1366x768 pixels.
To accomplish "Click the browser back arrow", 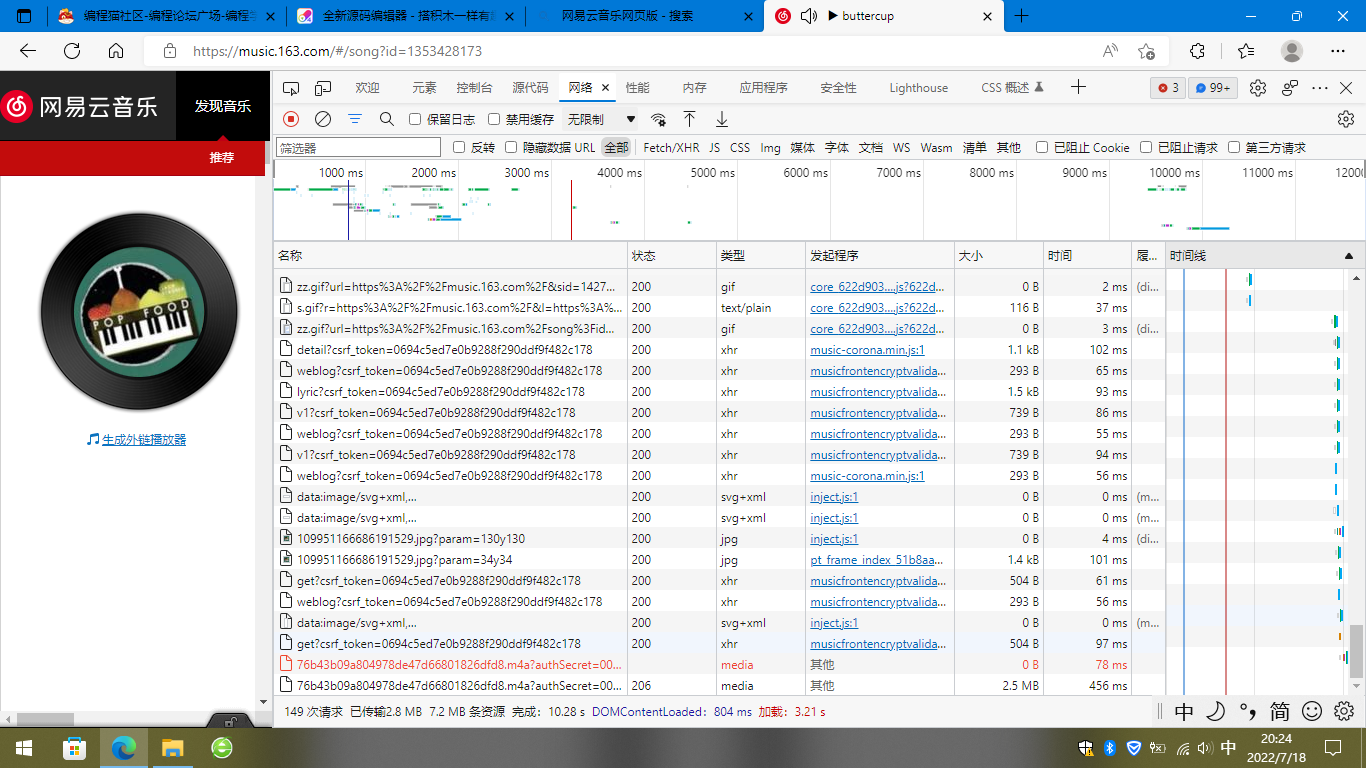I will point(28,51).
